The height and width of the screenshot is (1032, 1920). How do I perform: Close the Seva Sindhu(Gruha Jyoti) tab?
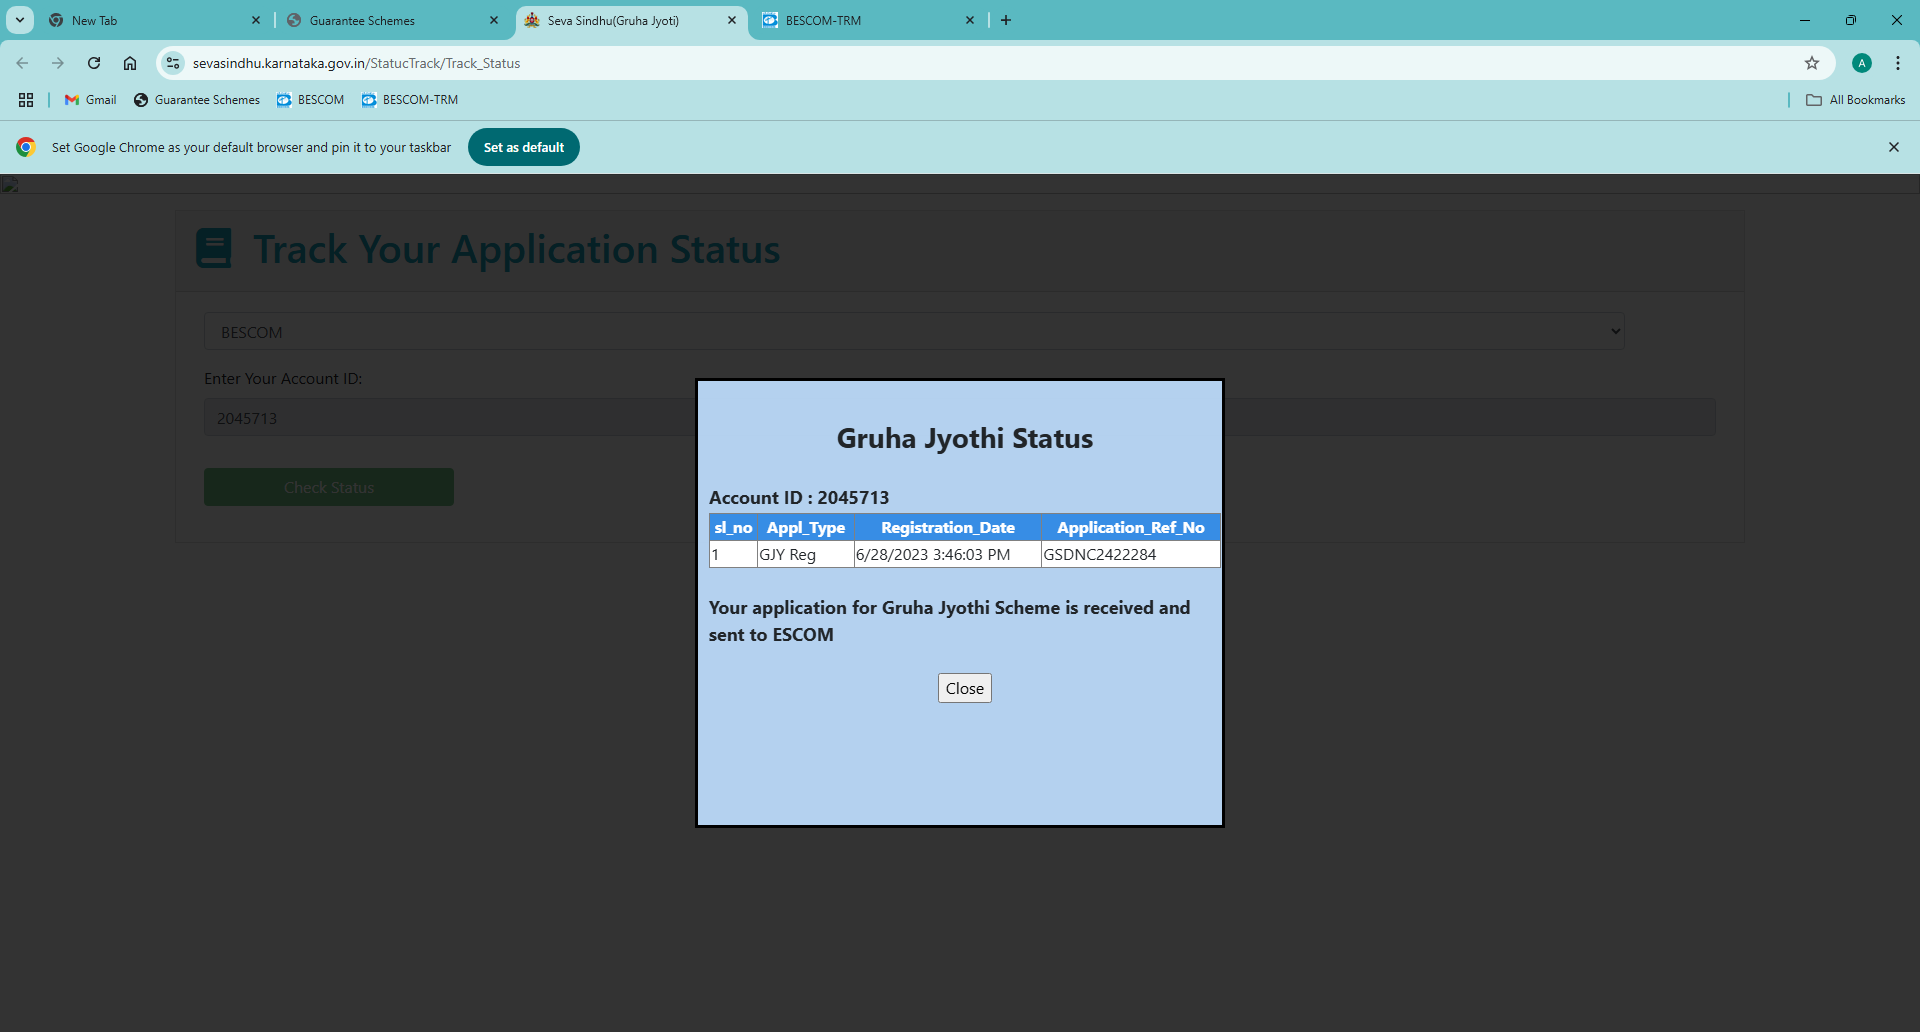(x=732, y=20)
